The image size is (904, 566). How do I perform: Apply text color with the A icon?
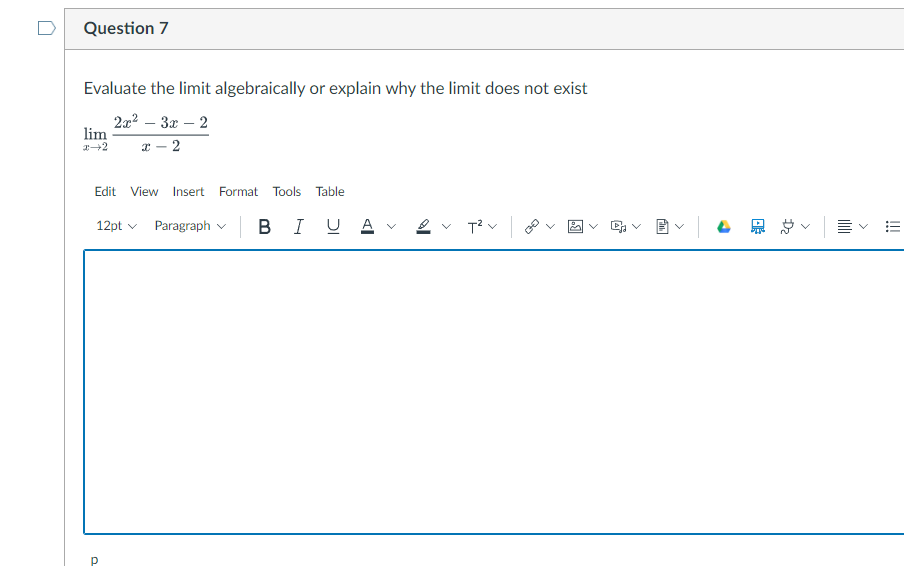pyautogui.click(x=367, y=227)
